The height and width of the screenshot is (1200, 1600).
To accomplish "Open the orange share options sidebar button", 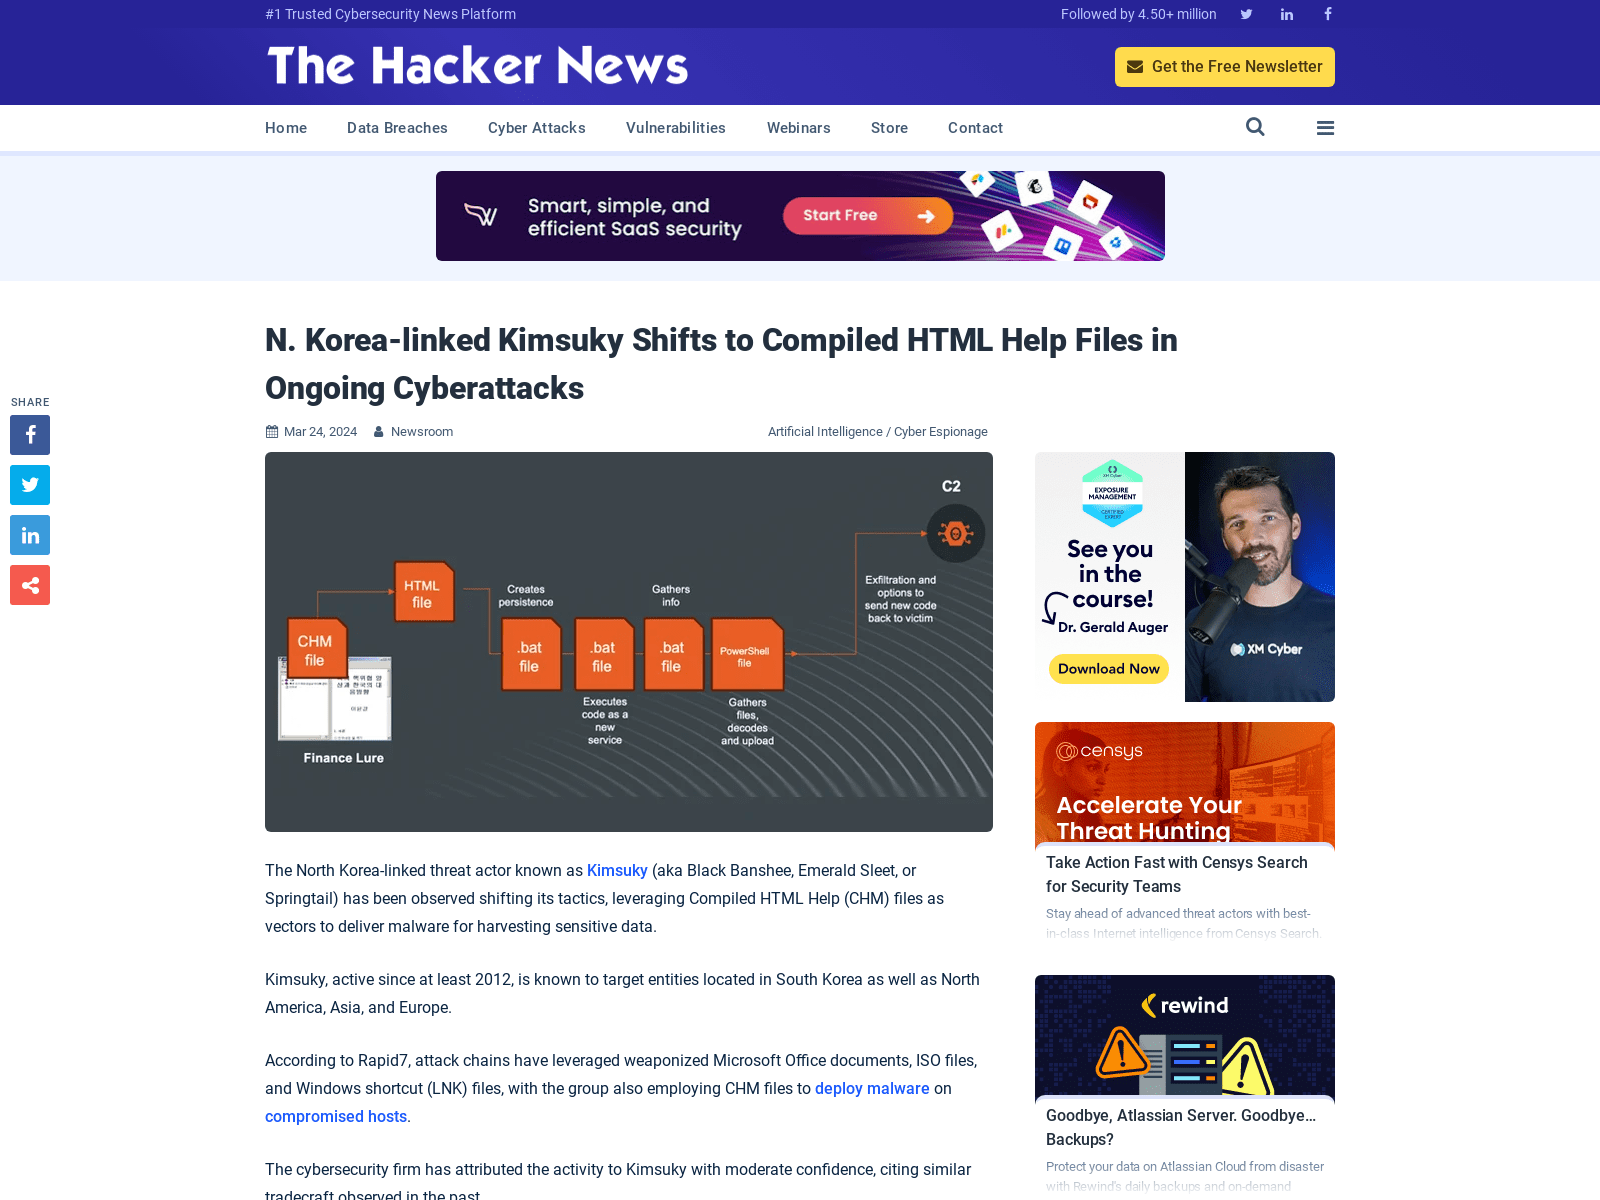I will [30, 585].
